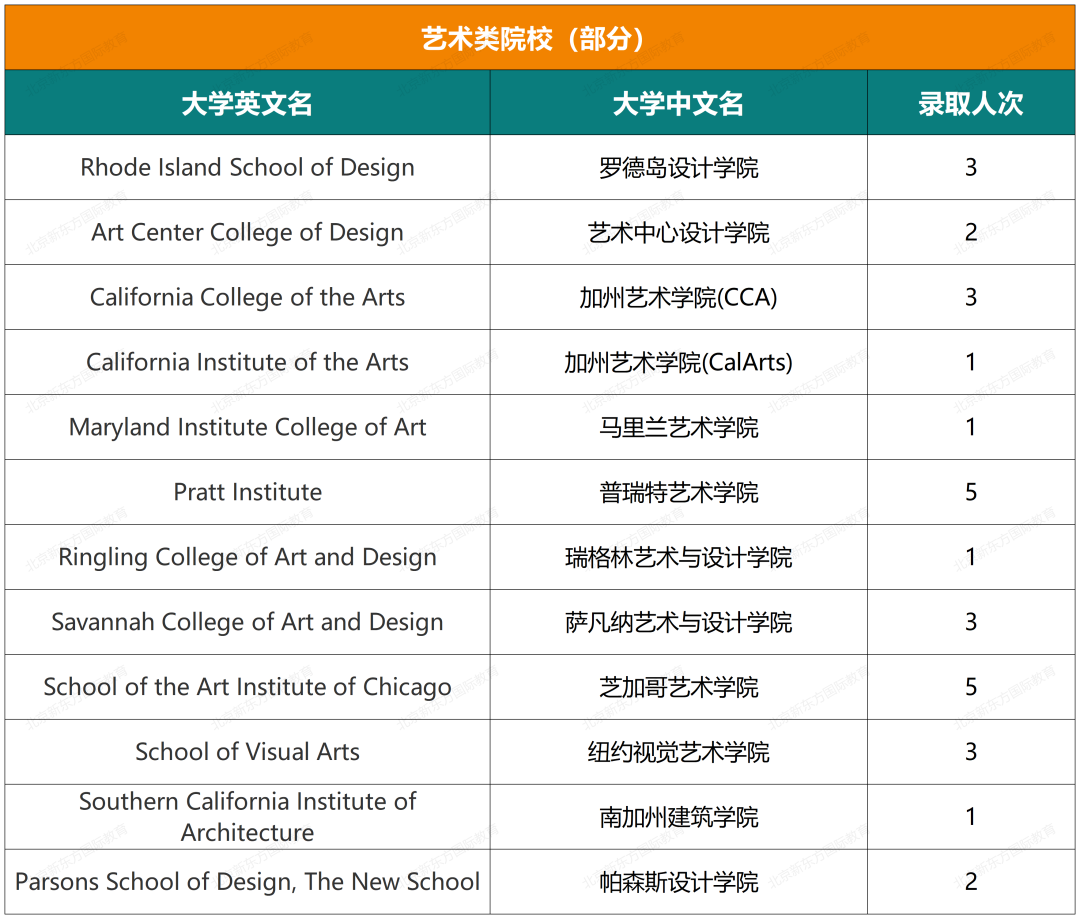The height and width of the screenshot is (919, 1080).
Task: Click "Parsons School of Design, The New School"
Action: pos(247,881)
